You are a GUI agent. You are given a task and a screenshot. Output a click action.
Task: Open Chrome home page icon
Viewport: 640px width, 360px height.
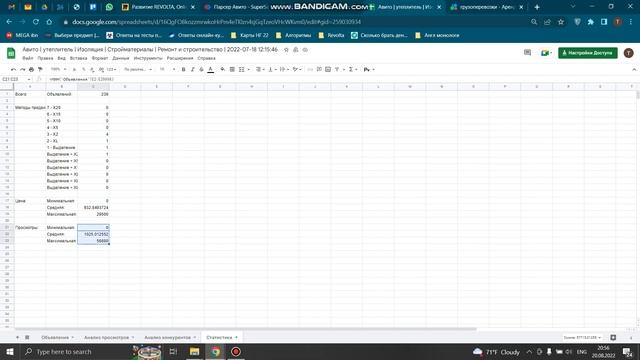coord(49,22)
